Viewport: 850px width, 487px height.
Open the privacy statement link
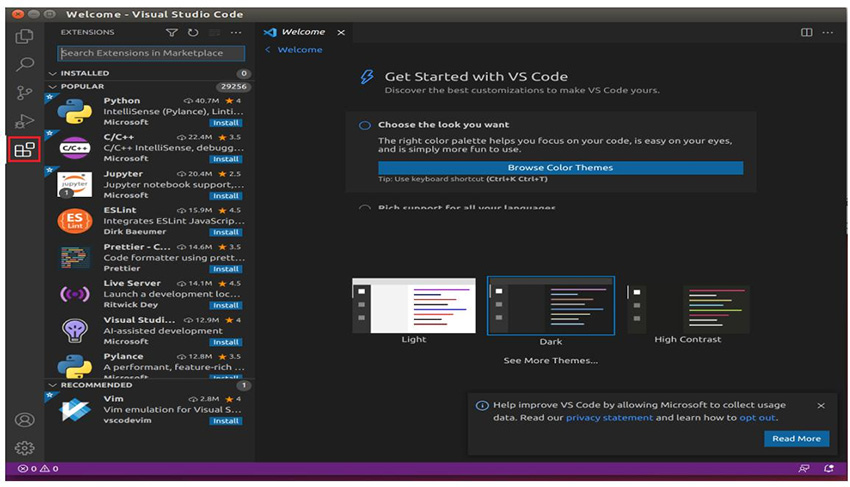(x=609, y=418)
